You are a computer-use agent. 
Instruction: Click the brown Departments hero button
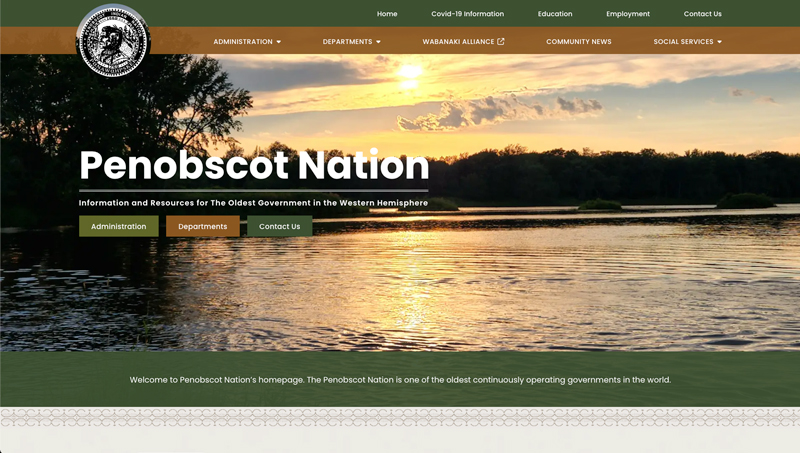(x=203, y=226)
